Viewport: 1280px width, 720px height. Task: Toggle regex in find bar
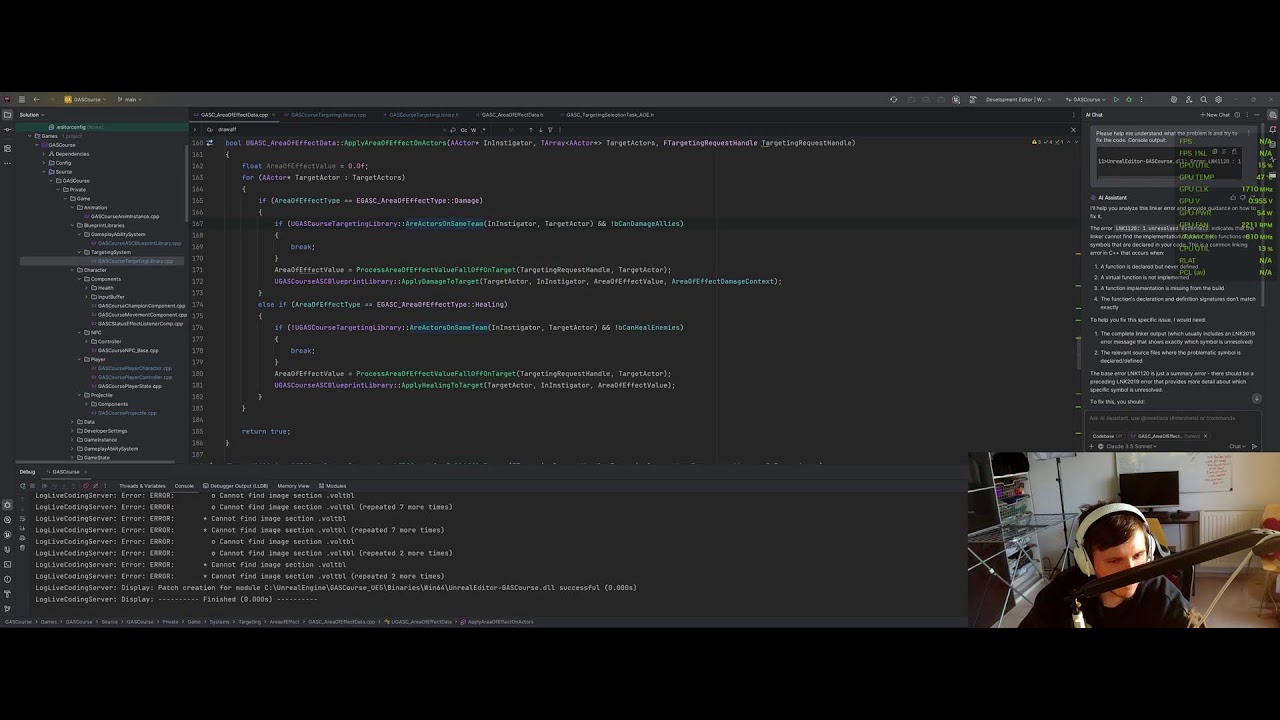[483, 129]
